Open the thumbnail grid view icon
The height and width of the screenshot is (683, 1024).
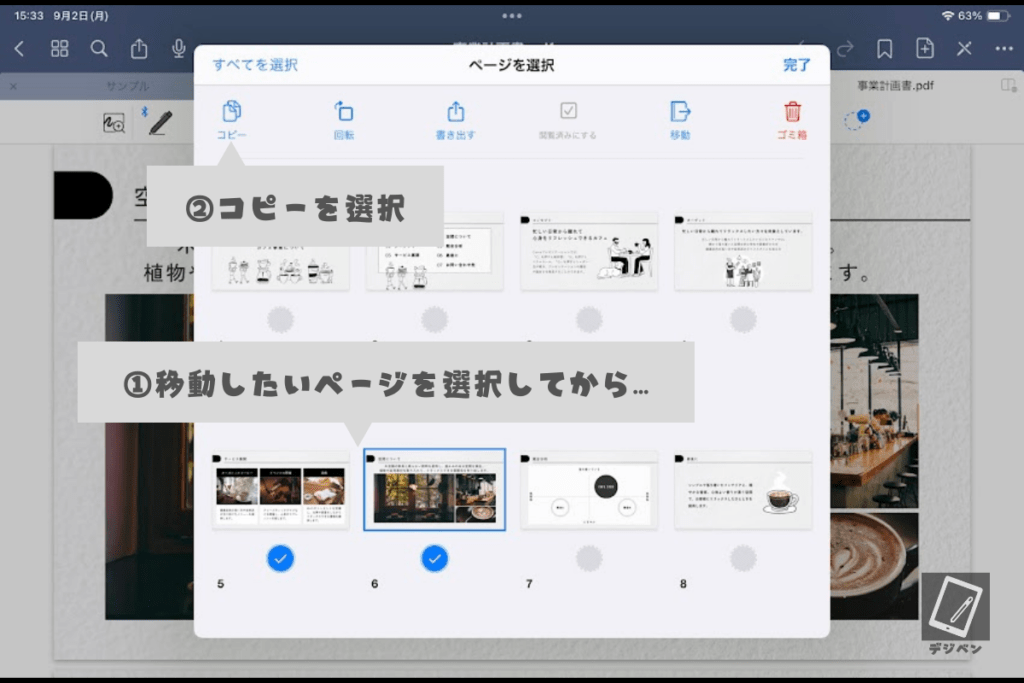click(59, 48)
